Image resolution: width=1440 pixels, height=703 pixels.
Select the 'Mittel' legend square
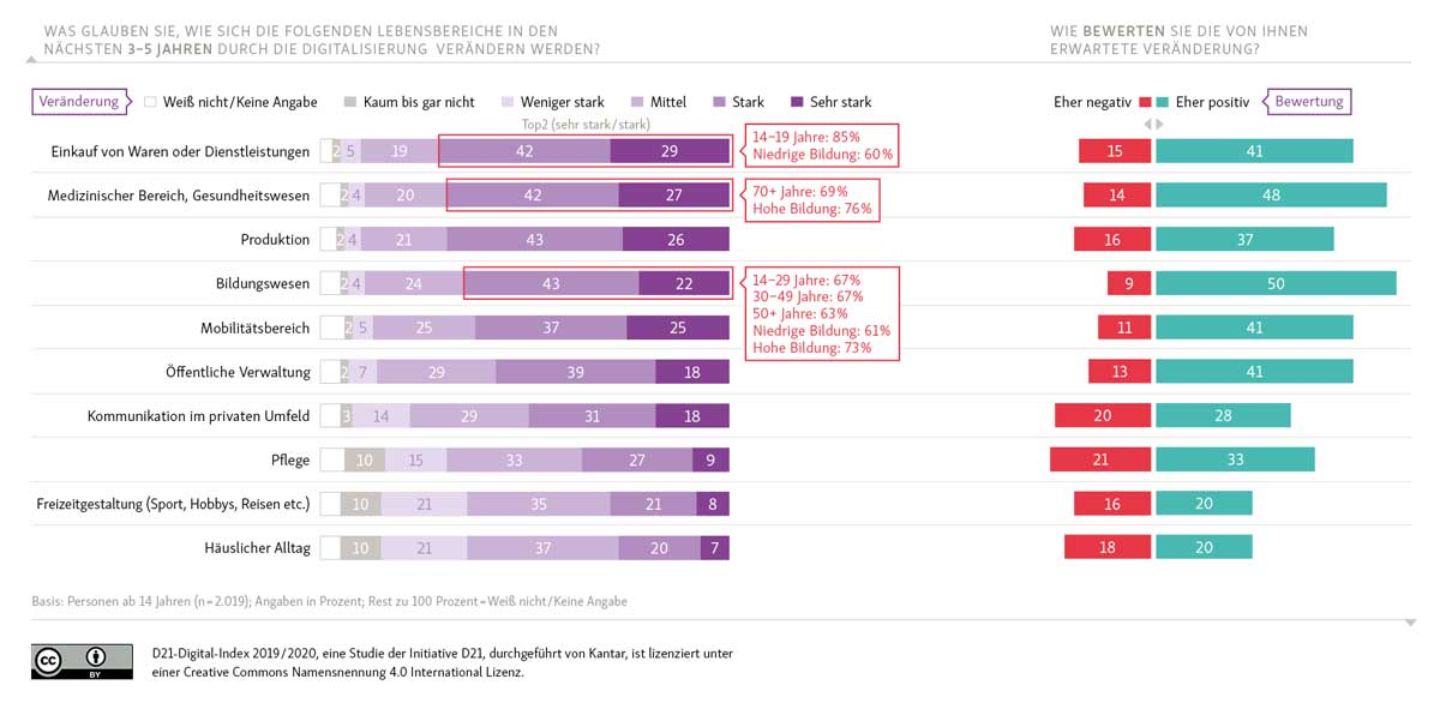click(x=636, y=102)
